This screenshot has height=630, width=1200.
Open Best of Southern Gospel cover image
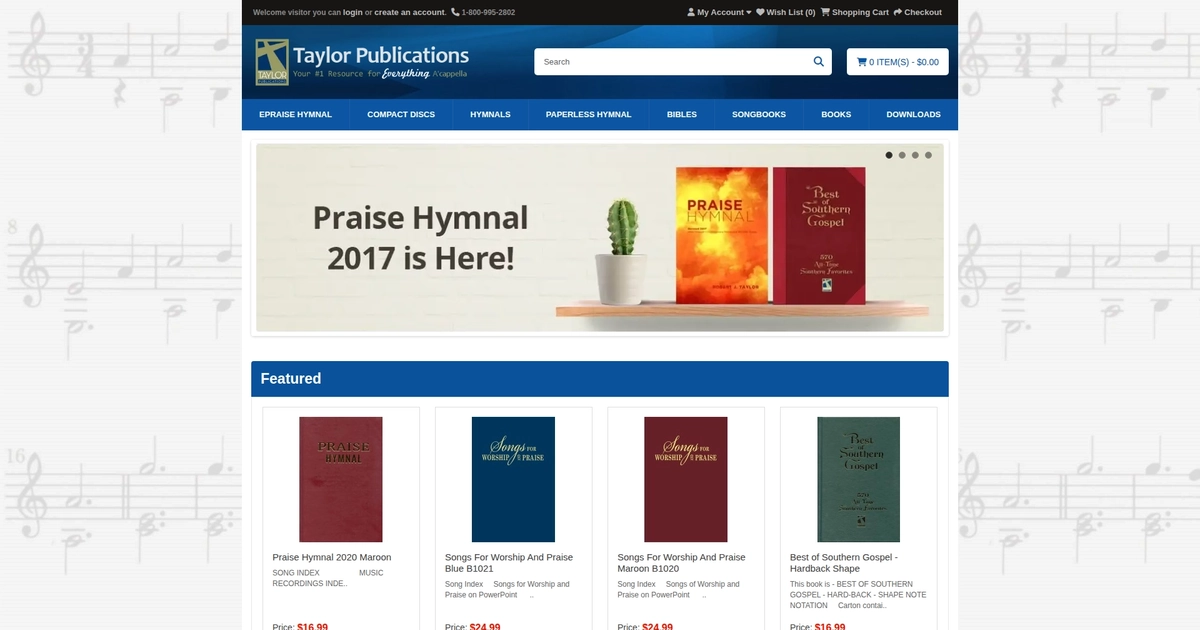pyautogui.click(x=858, y=479)
